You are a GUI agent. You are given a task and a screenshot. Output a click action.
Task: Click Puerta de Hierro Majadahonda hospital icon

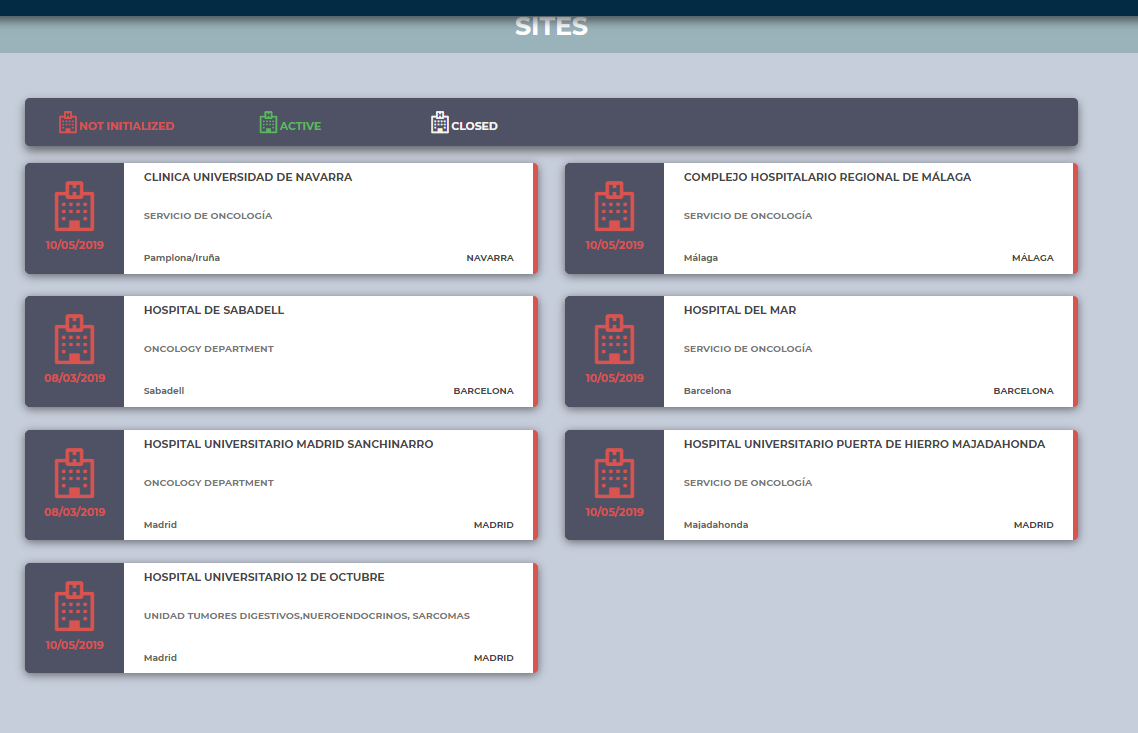click(x=615, y=473)
